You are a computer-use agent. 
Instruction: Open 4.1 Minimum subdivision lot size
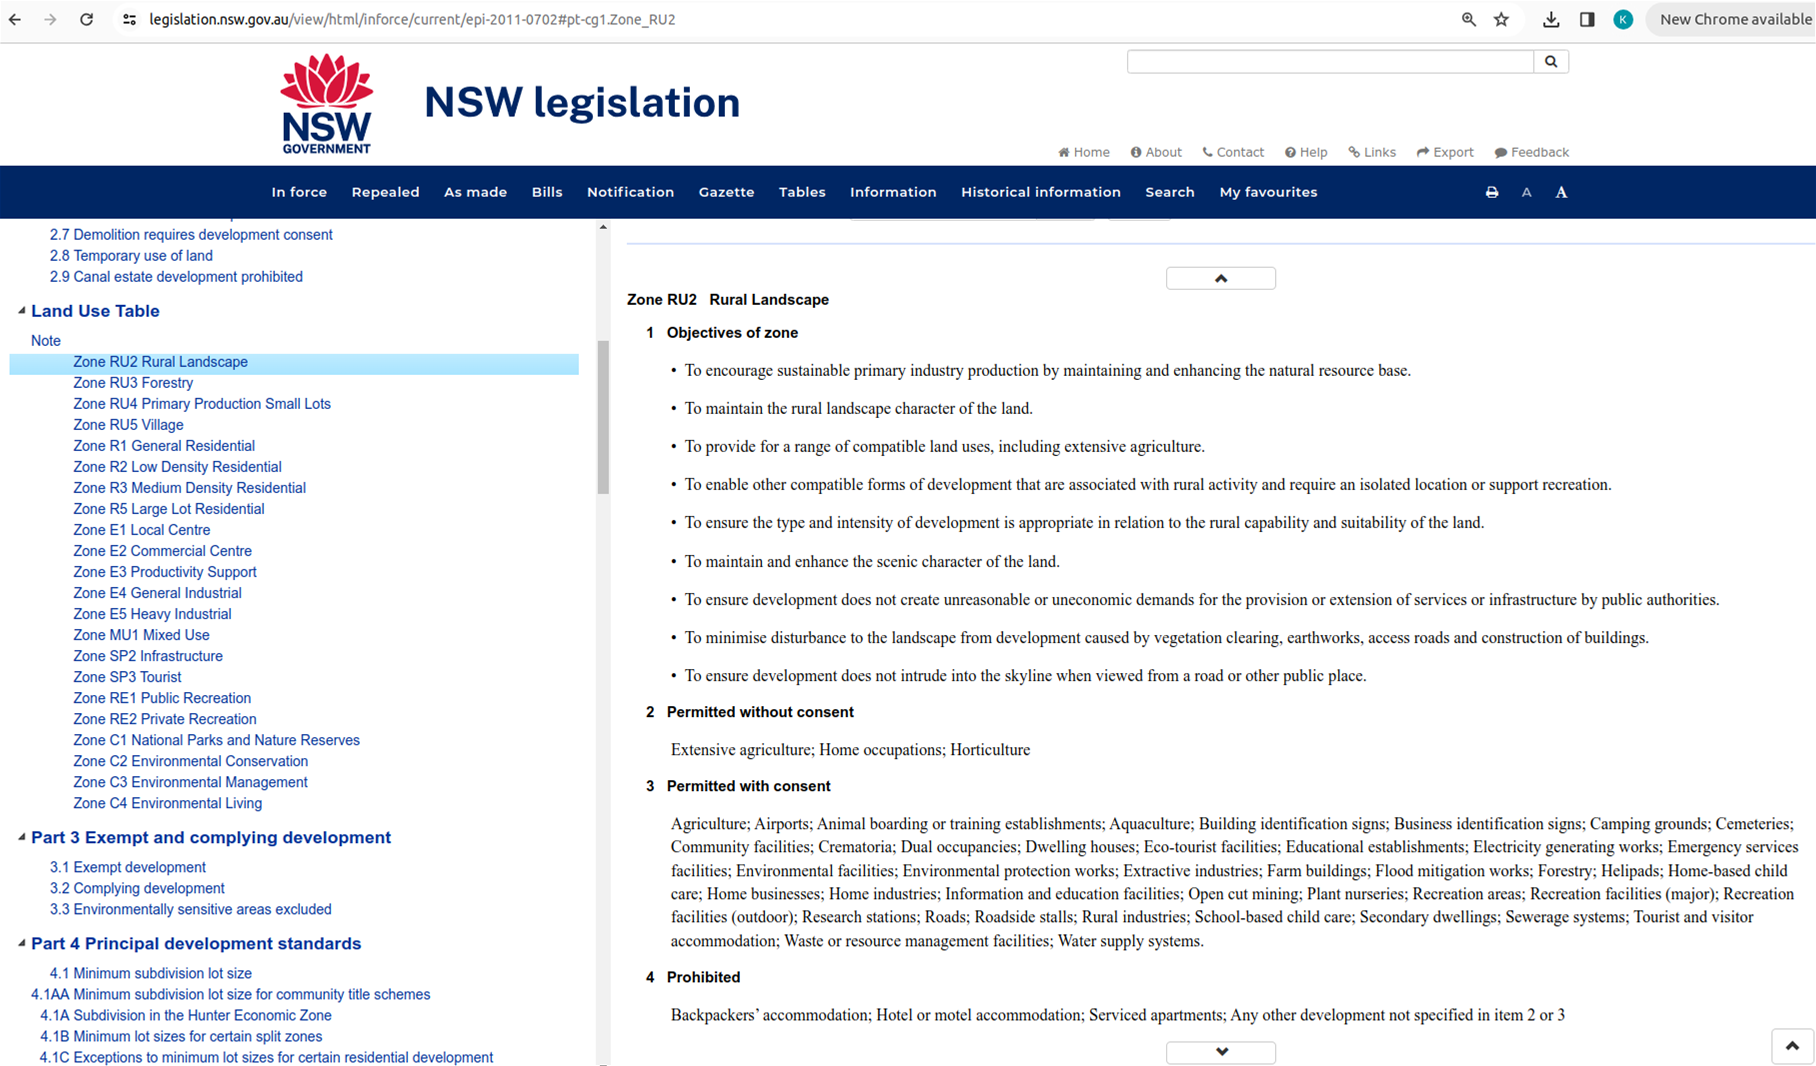pyautogui.click(x=151, y=973)
